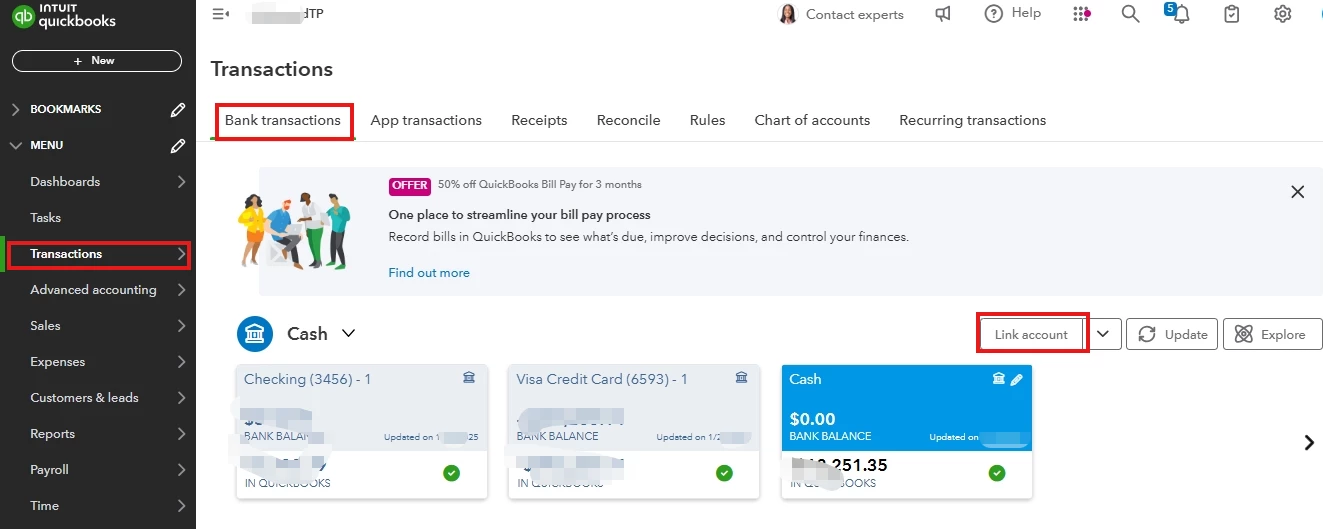Viewport: 1323px width, 529px height.
Task: Expand Customers & leads submenu chevron
Action: point(181,398)
